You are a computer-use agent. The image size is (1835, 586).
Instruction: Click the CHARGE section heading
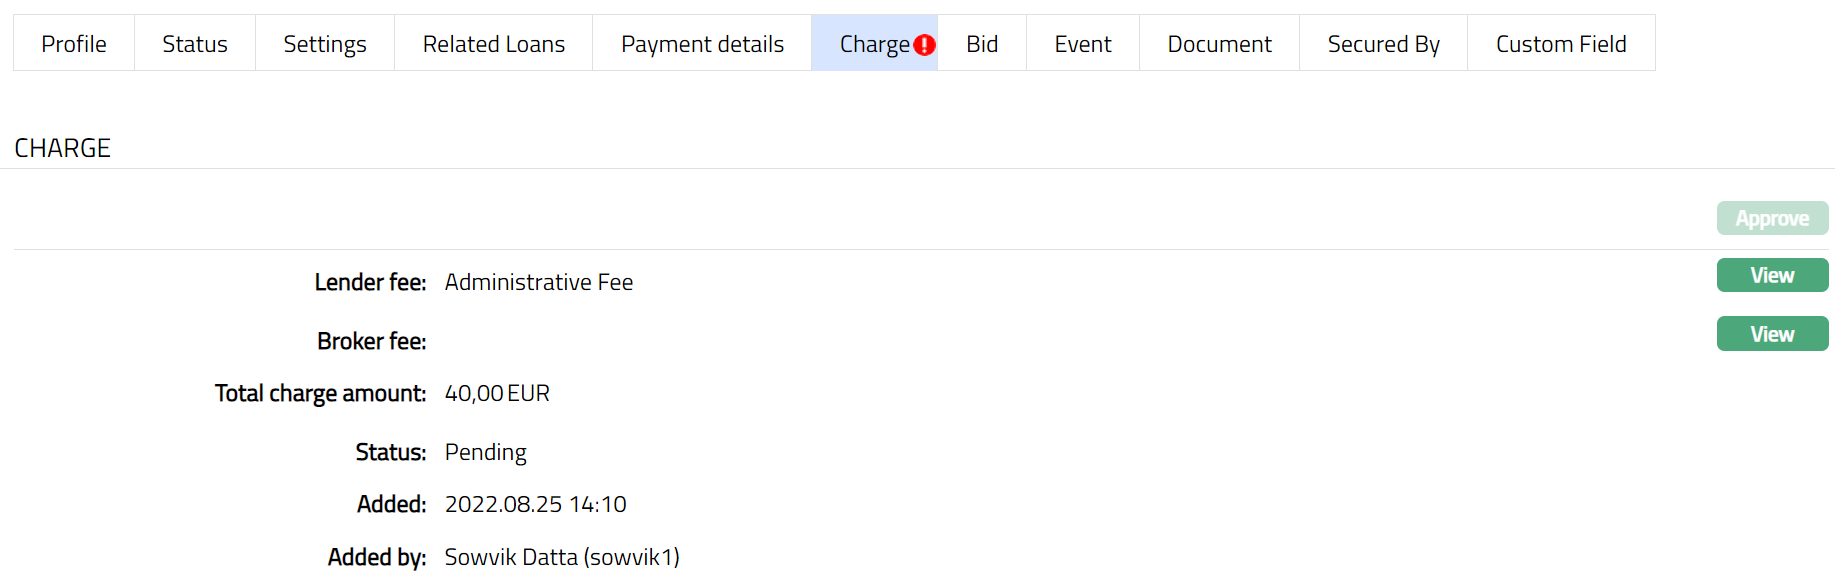(x=62, y=148)
